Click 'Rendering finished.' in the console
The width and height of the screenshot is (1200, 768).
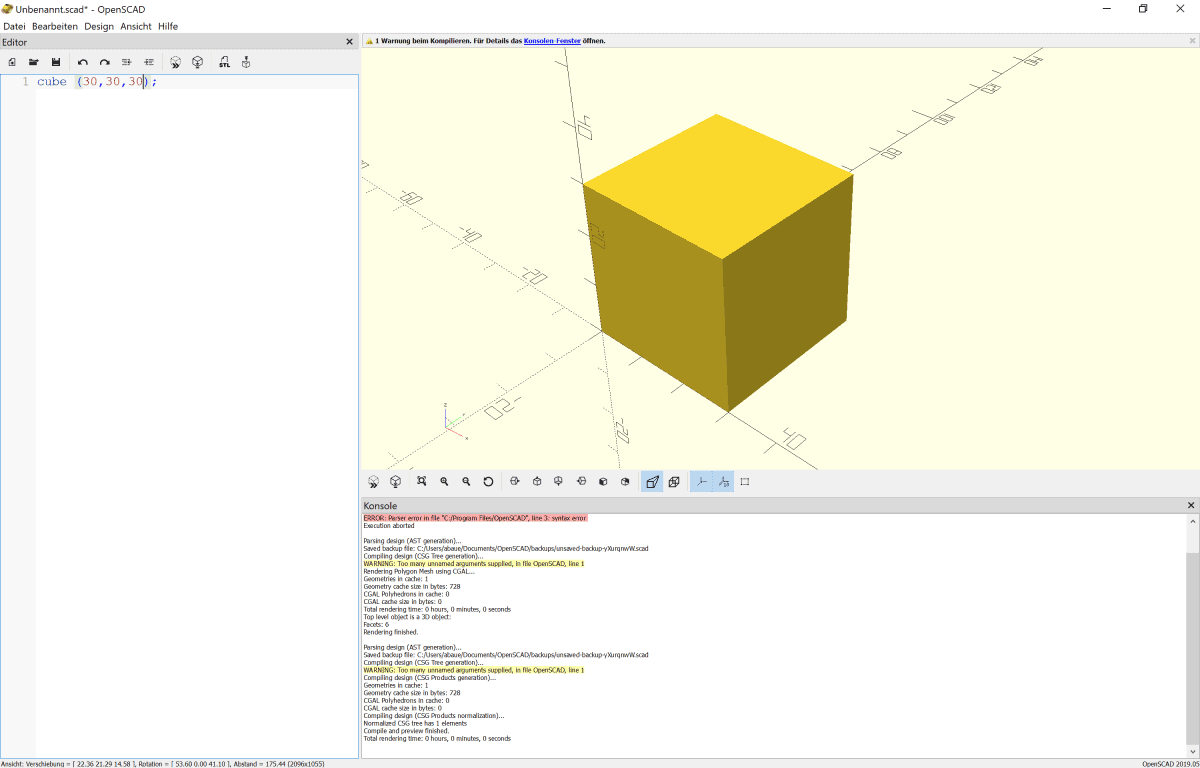(391, 632)
